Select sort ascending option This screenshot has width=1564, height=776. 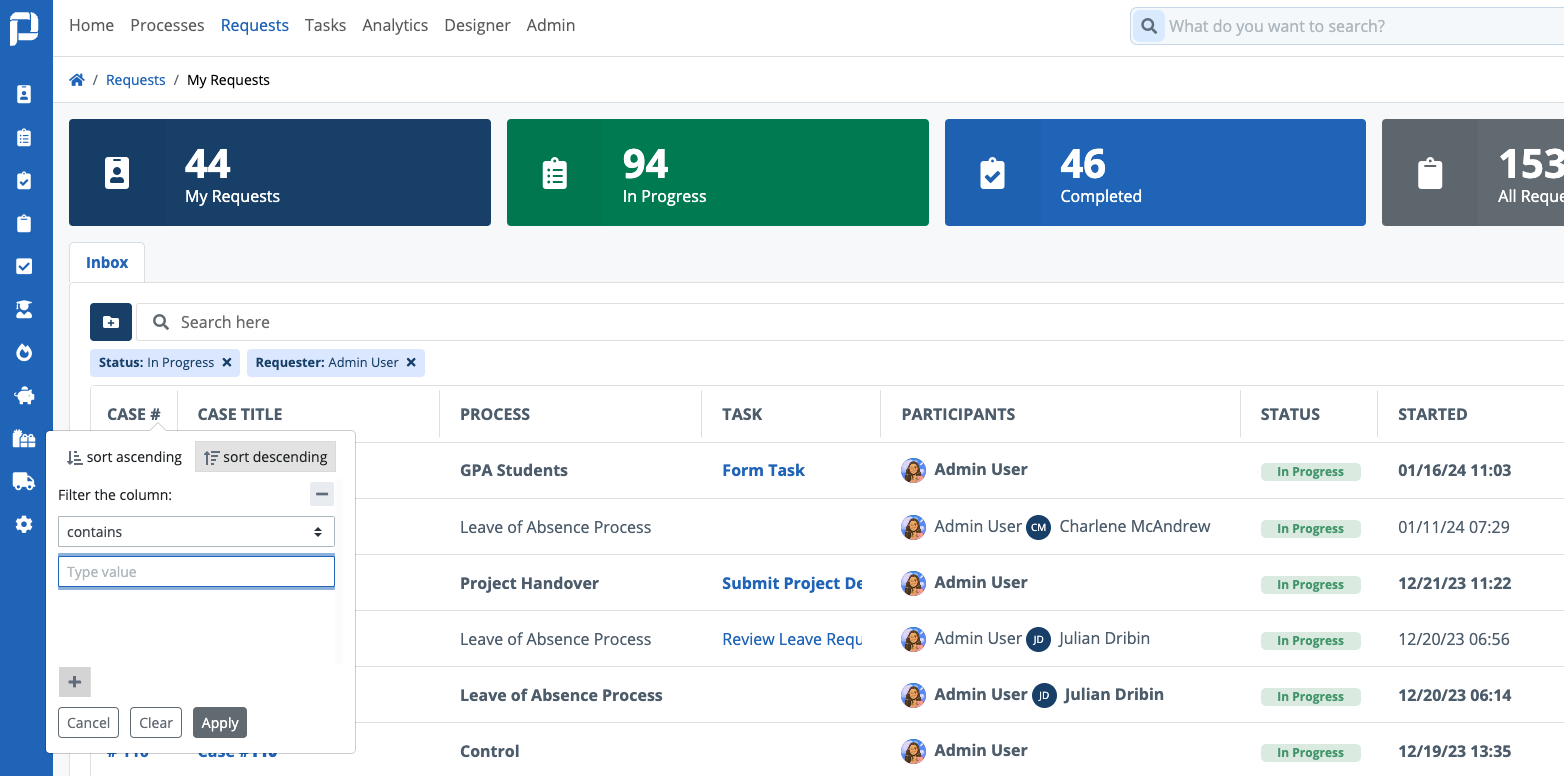tap(124, 457)
